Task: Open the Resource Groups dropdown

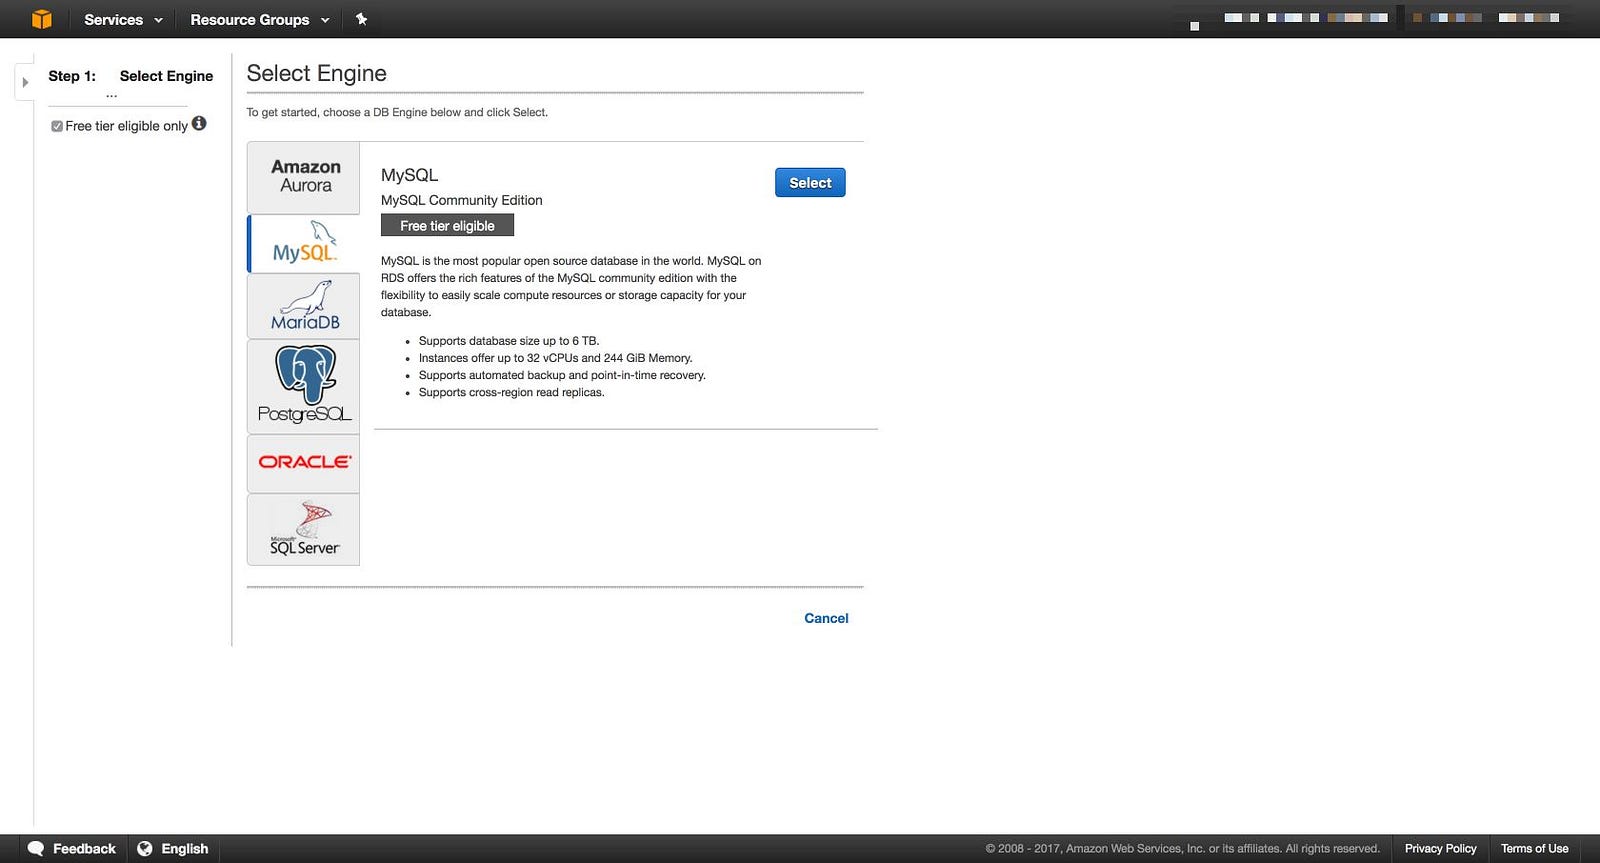Action: click(260, 19)
